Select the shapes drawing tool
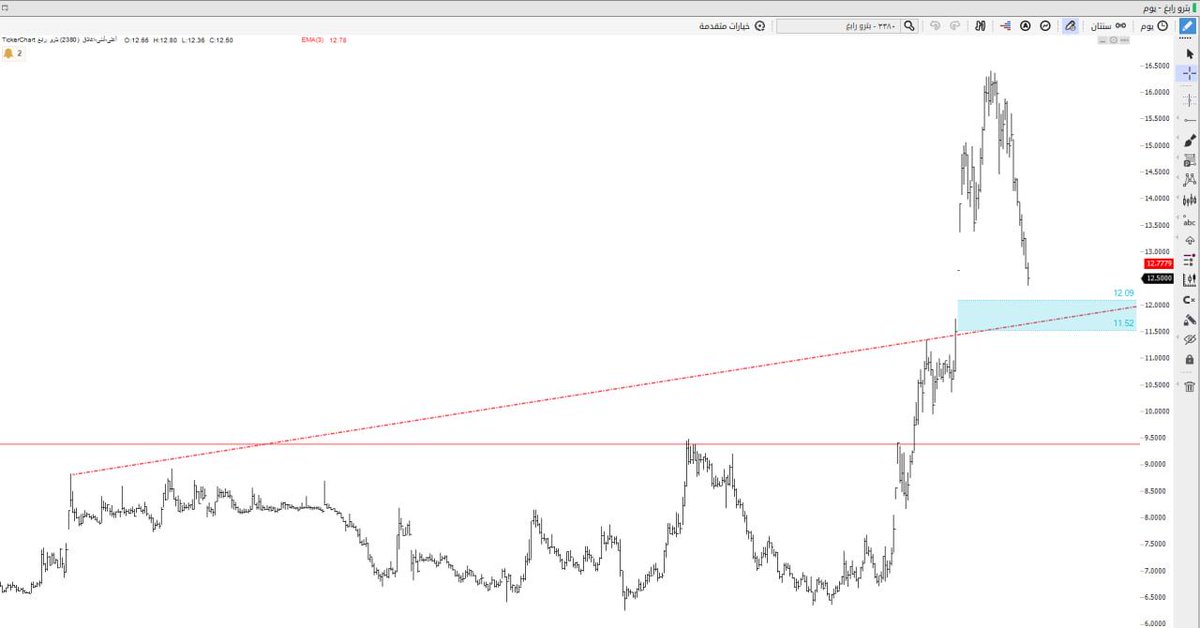The height and width of the screenshot is (628, 1200). (x=1189, y=160)
